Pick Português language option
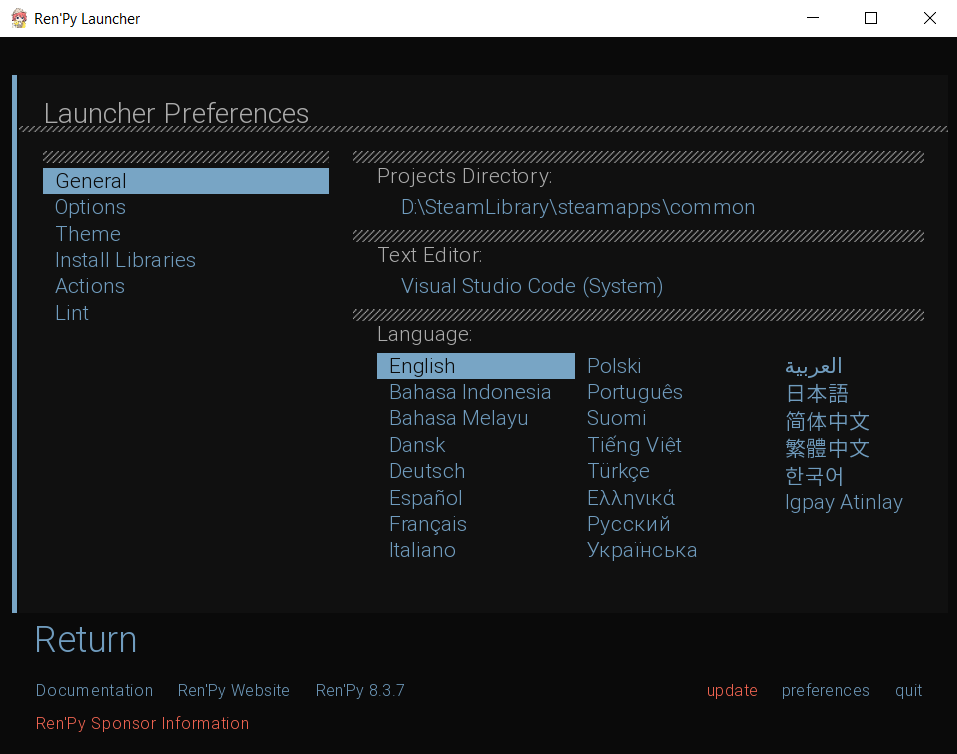Screen dimensions: 957x754 point(635,392)
